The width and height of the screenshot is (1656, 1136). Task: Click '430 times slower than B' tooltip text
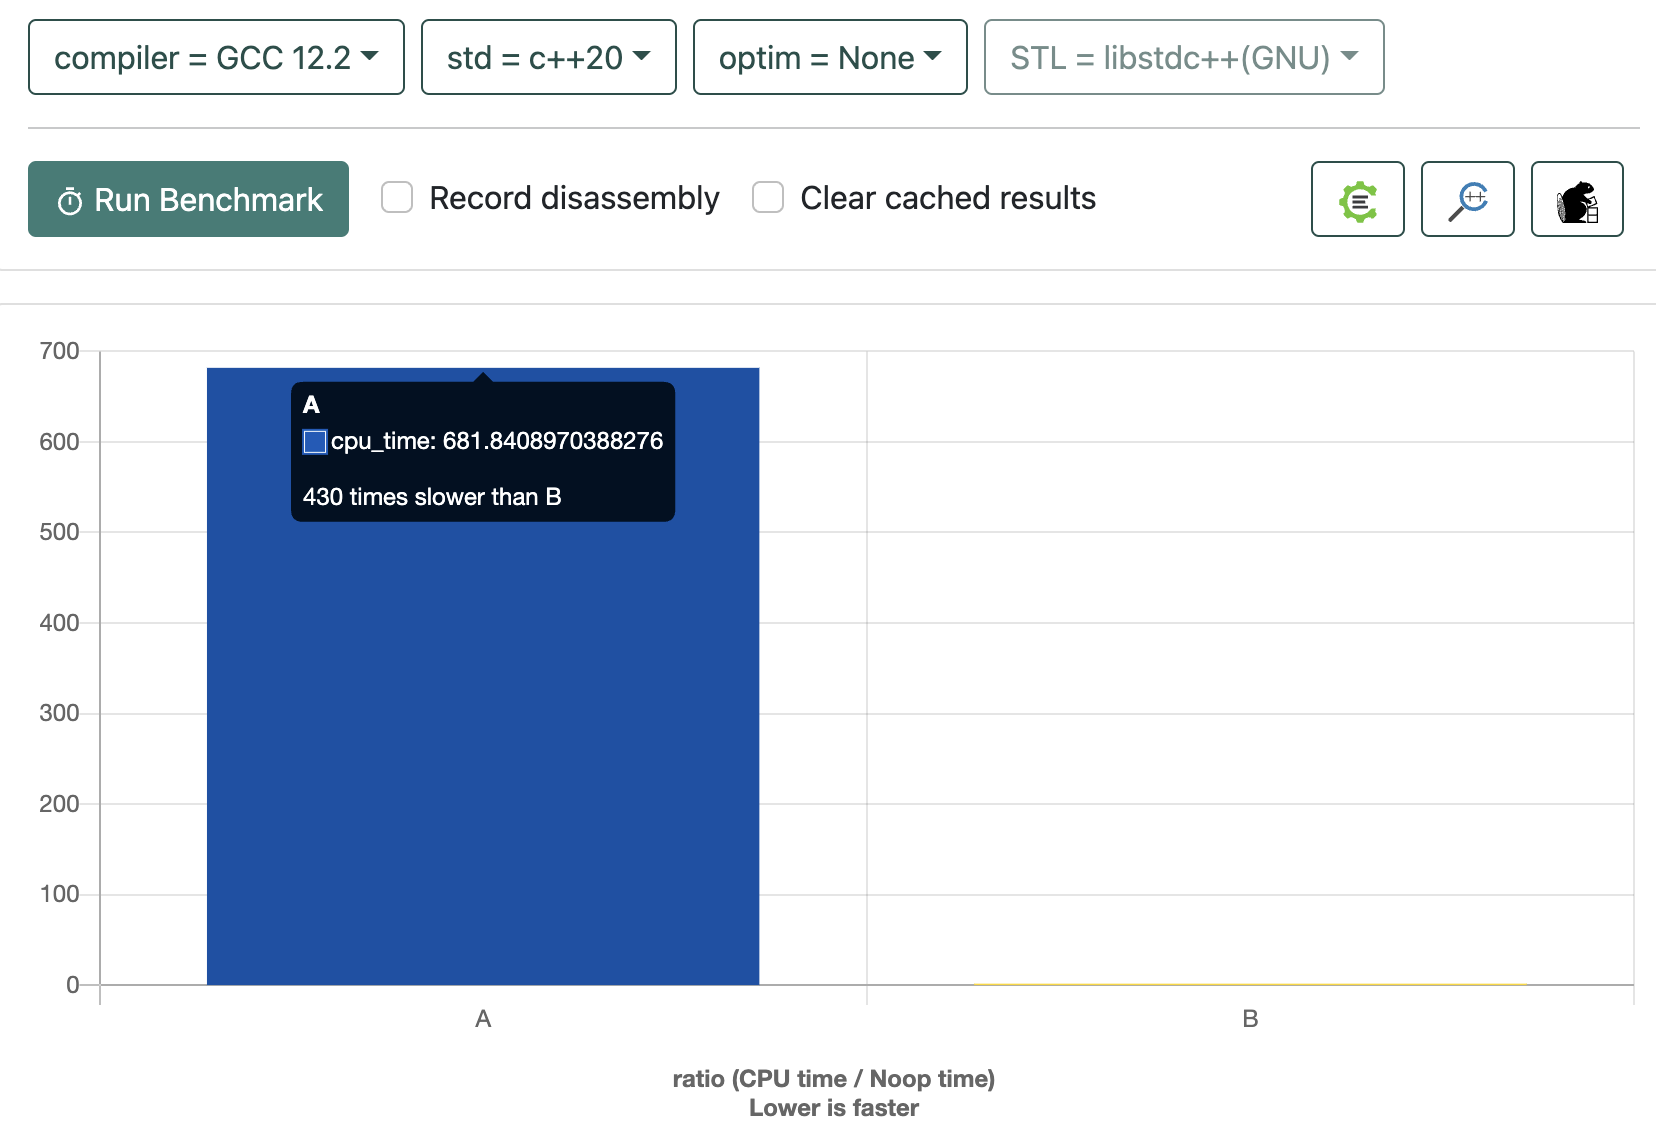[x=432, y=497]
